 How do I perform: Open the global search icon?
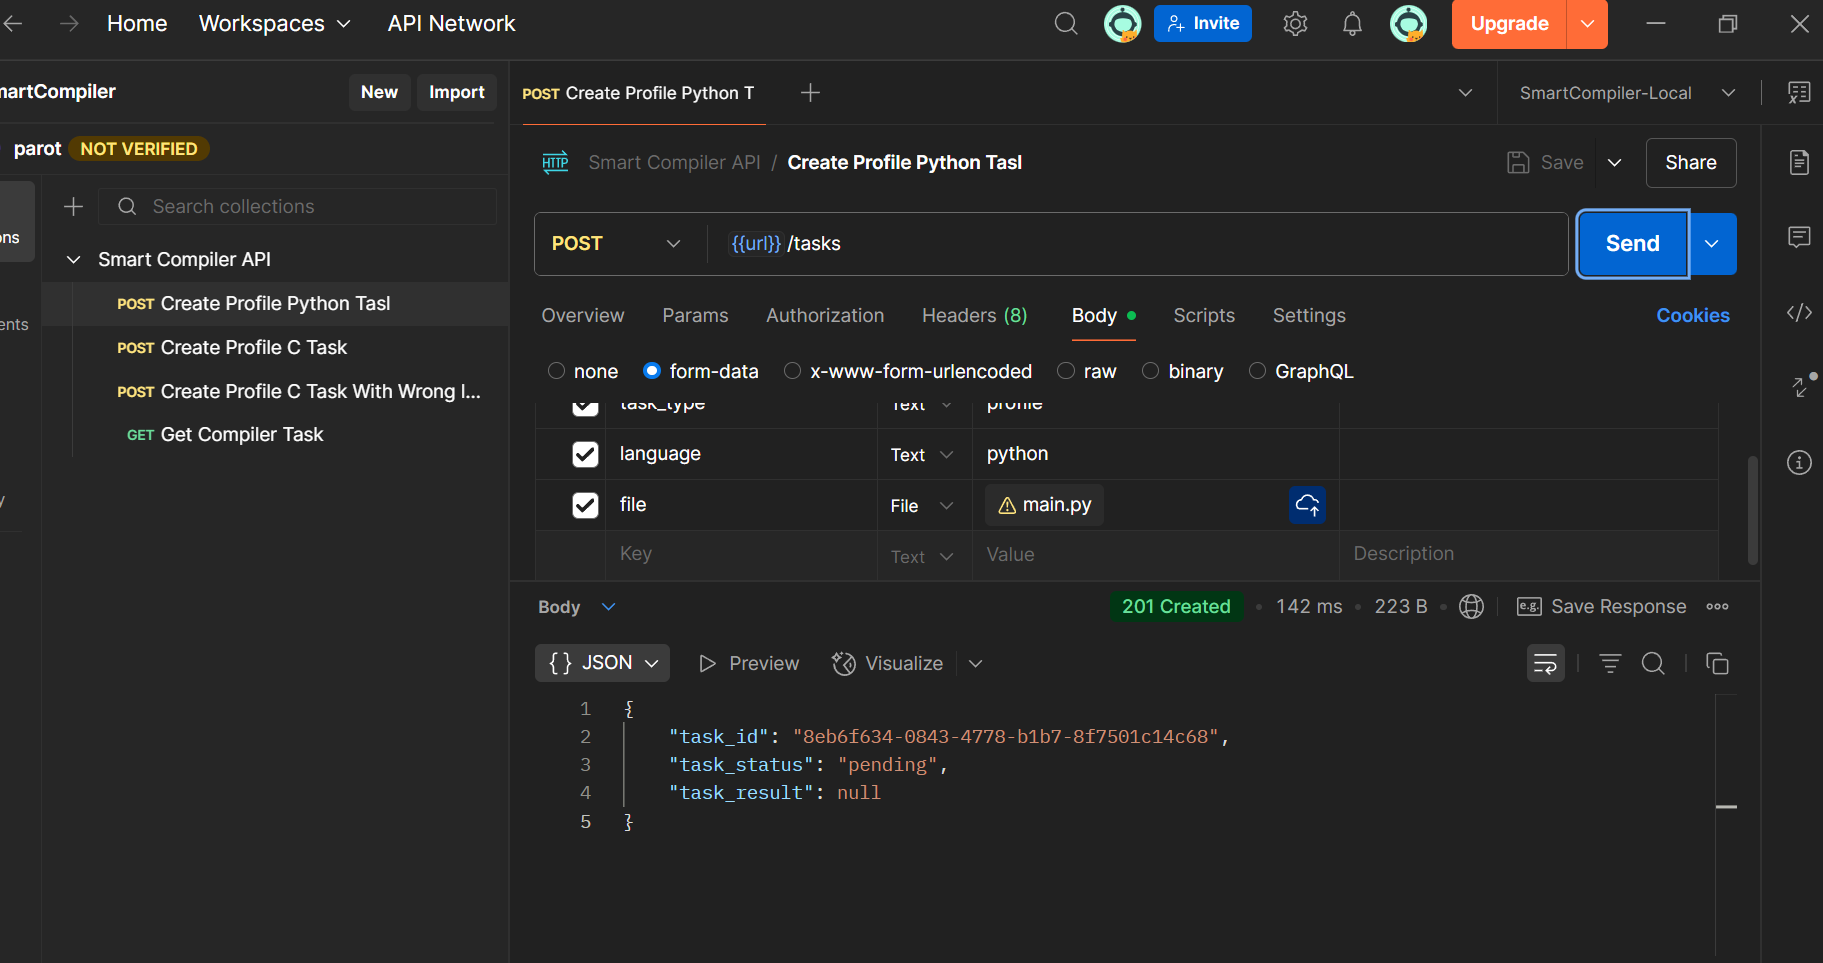1066,23
